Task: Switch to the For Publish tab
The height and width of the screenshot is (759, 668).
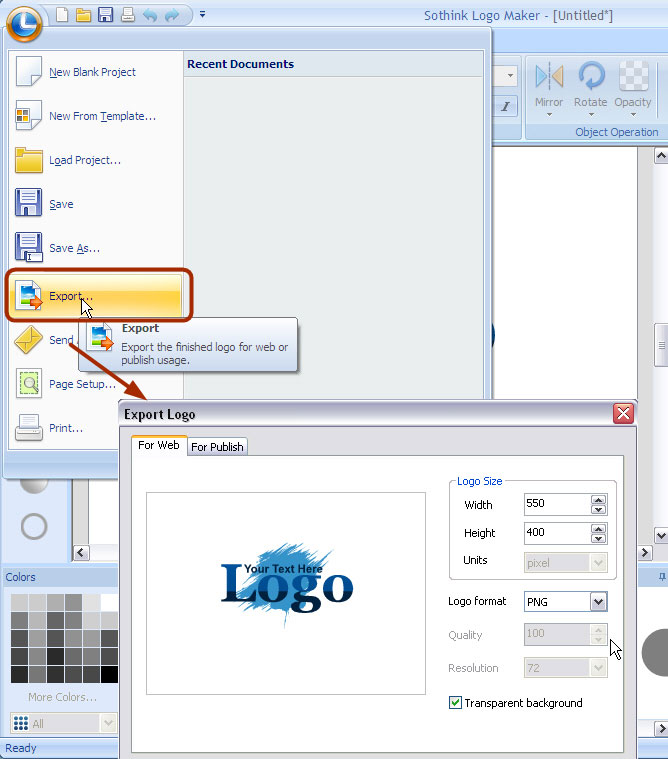Action: pyautogui.click(x=217, y=447)
